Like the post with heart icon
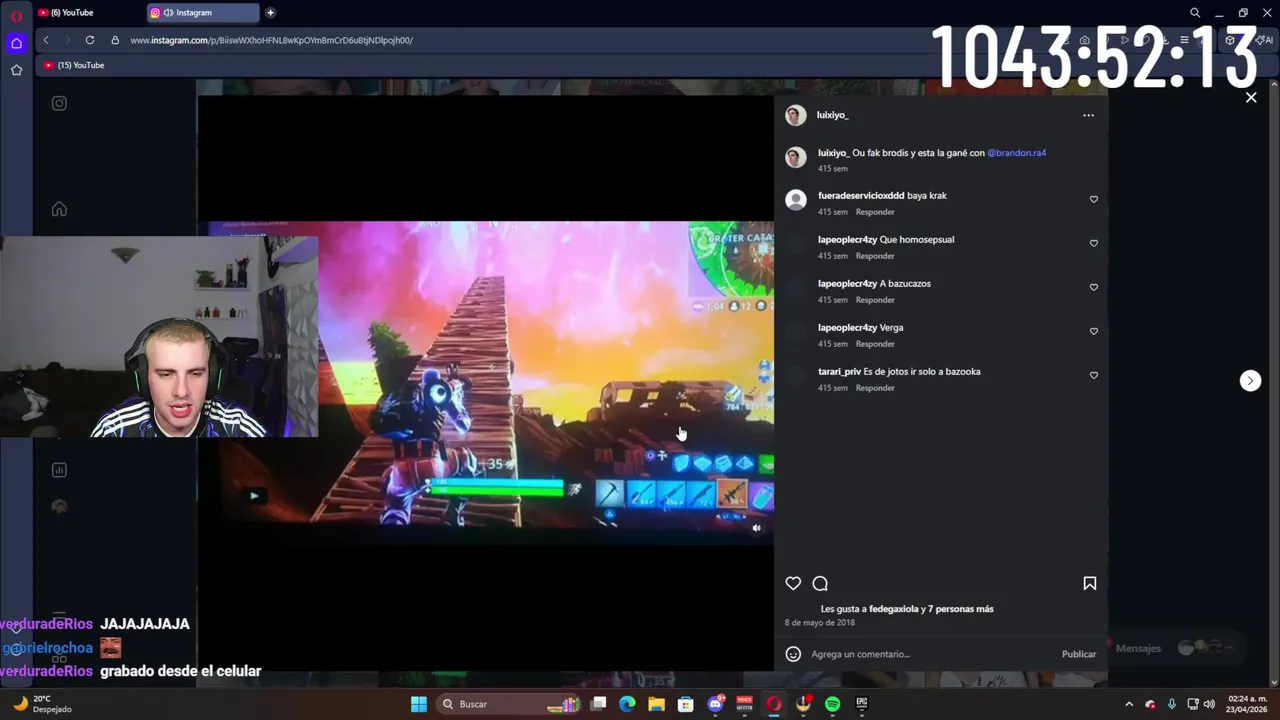Viewport: 1280px width, 720px height. (x=793, y=583)
